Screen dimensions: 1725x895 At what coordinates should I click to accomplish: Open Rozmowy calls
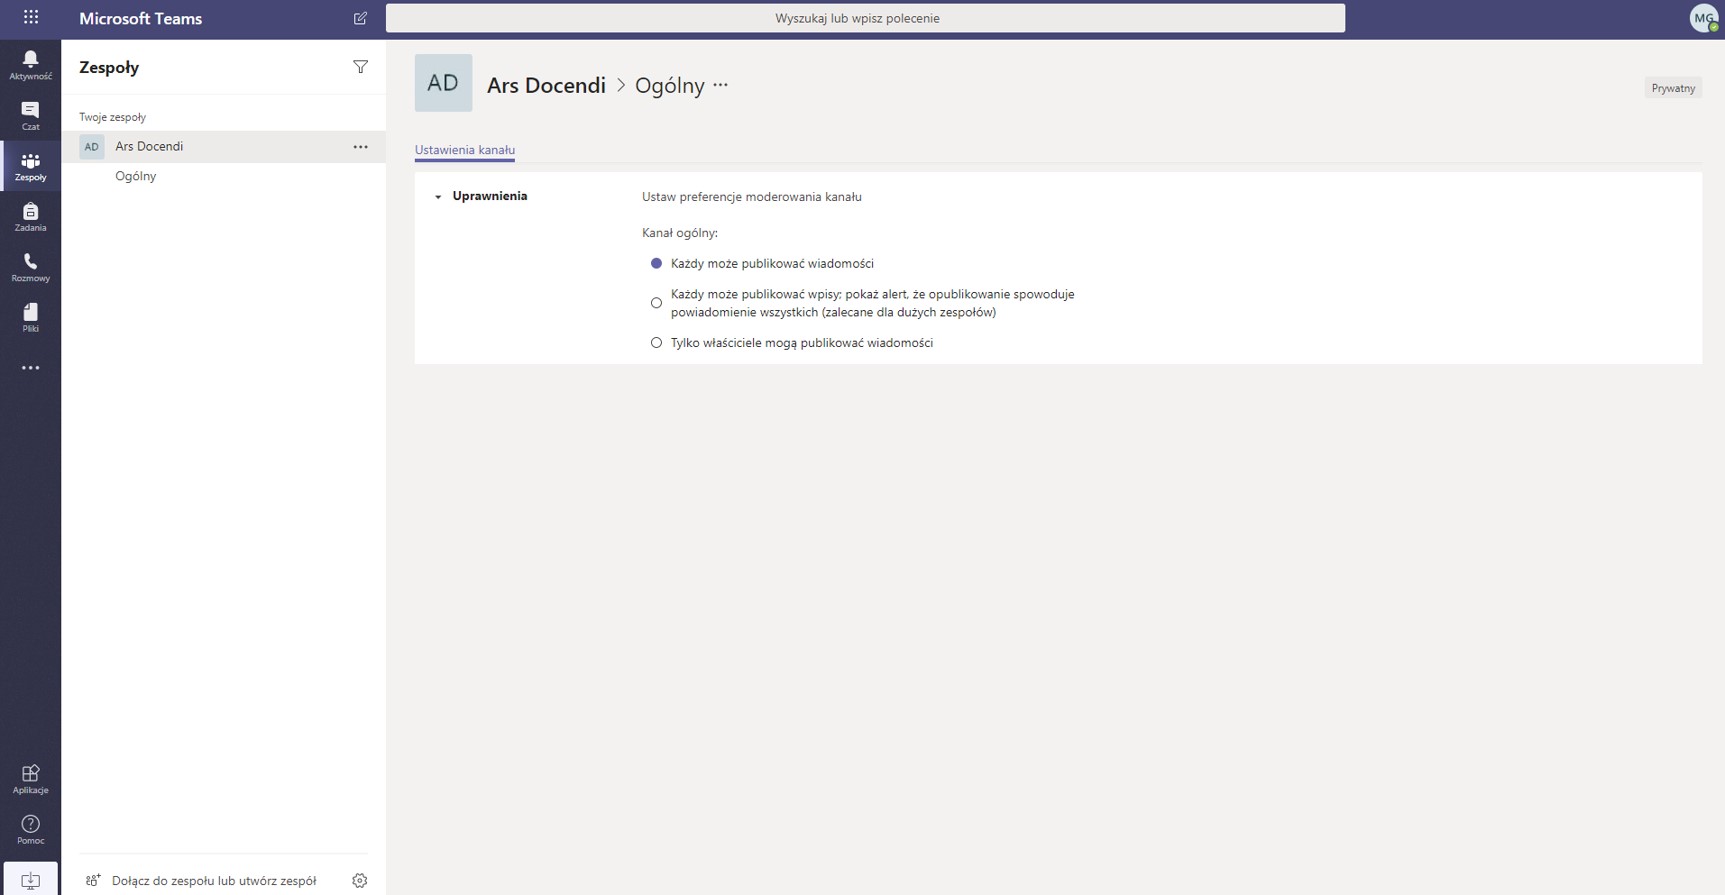[x=30, y=267]
